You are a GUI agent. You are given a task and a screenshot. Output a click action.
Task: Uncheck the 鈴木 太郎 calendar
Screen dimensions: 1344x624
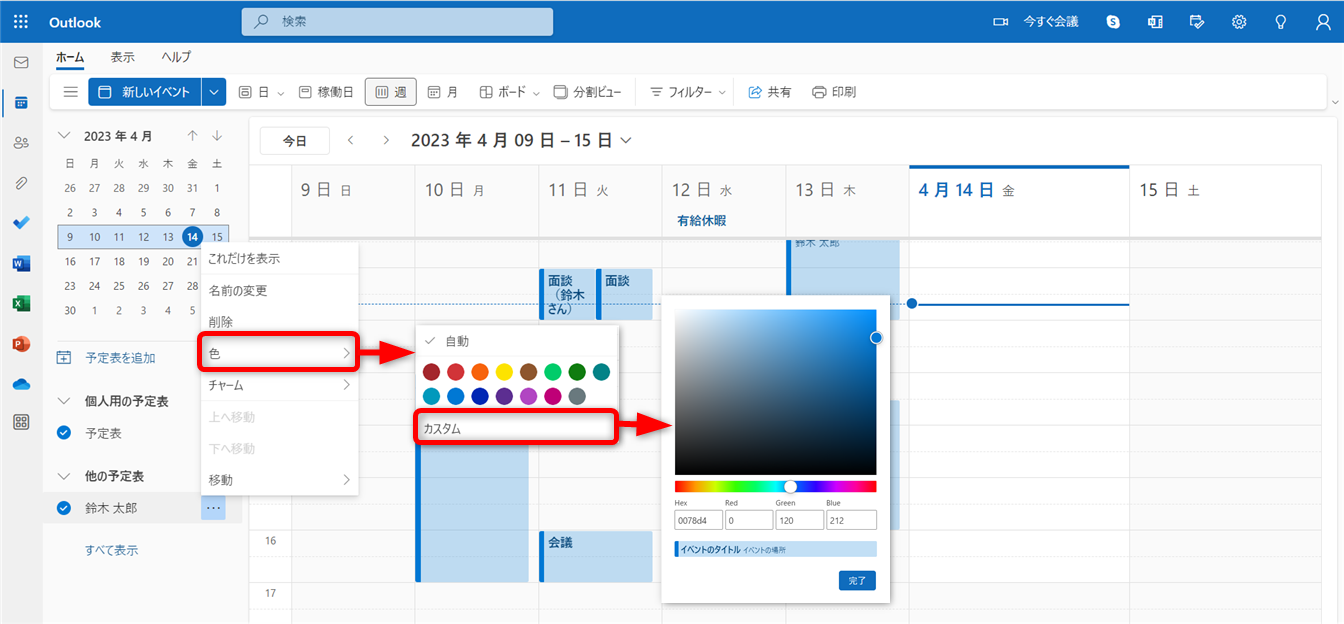64,508
